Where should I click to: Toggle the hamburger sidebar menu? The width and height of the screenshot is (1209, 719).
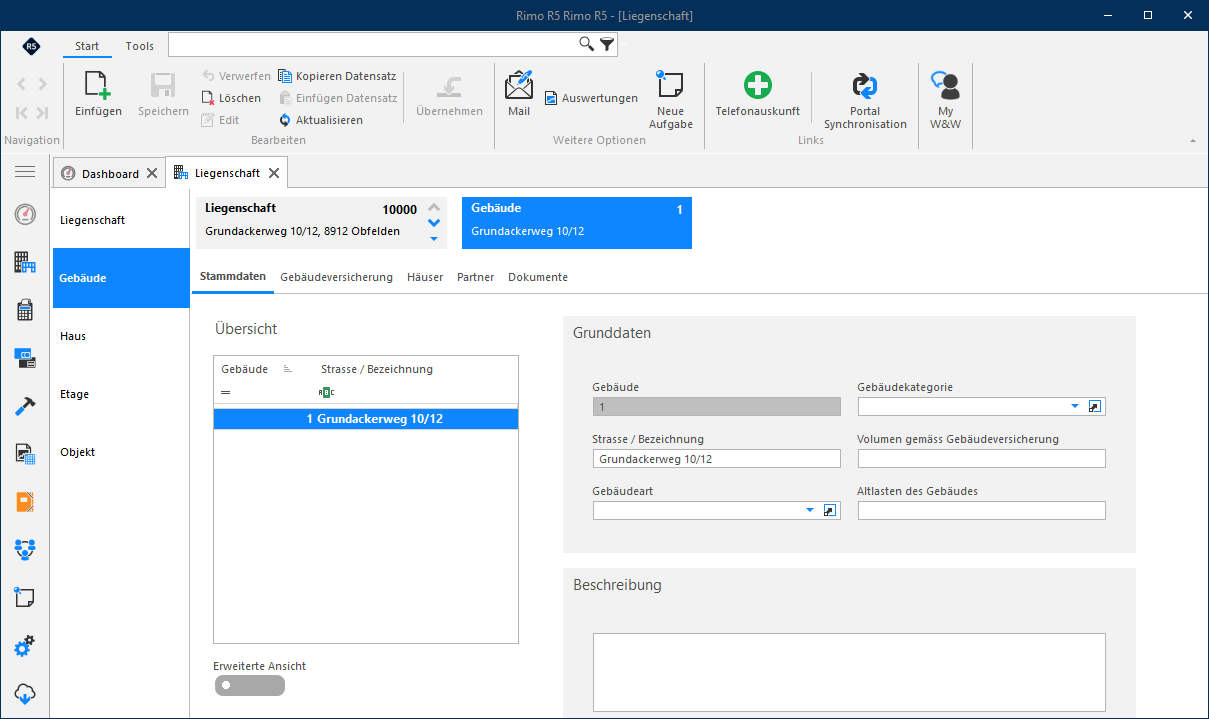tap(25, 172)
